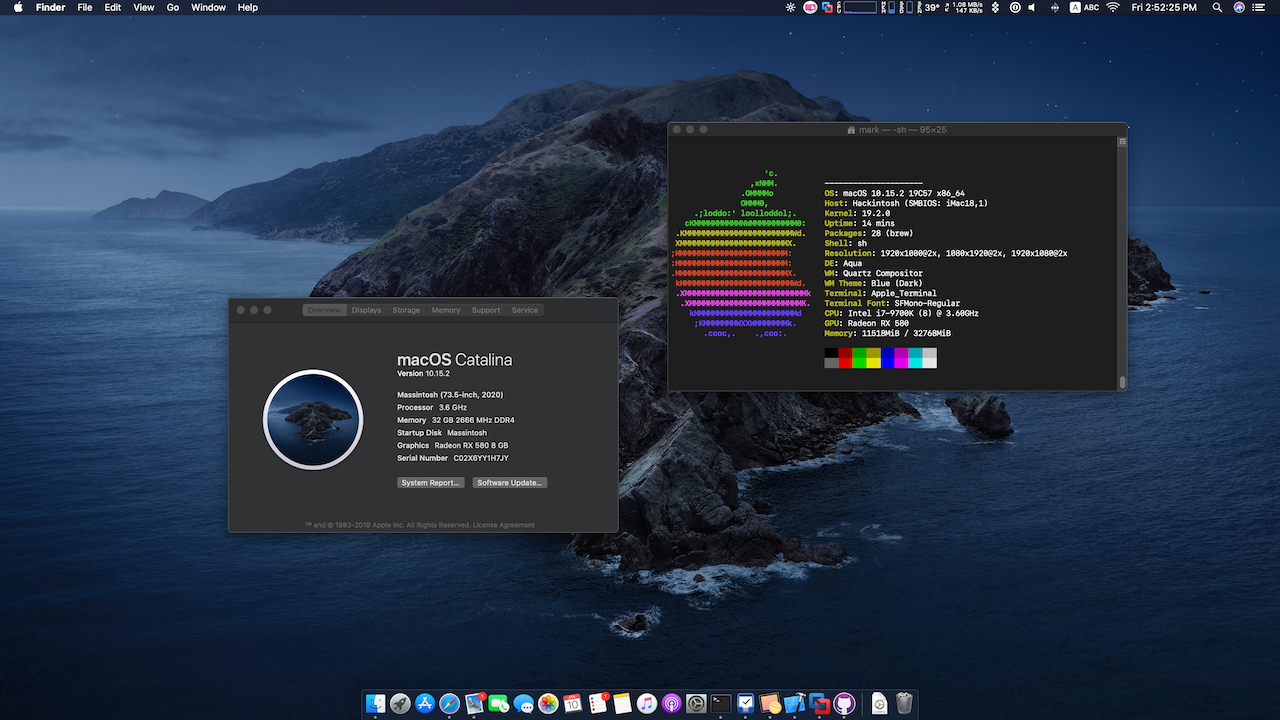Click the folder proxy icon in Terminal title
The image size is (1280, 720).
[851, 130]
